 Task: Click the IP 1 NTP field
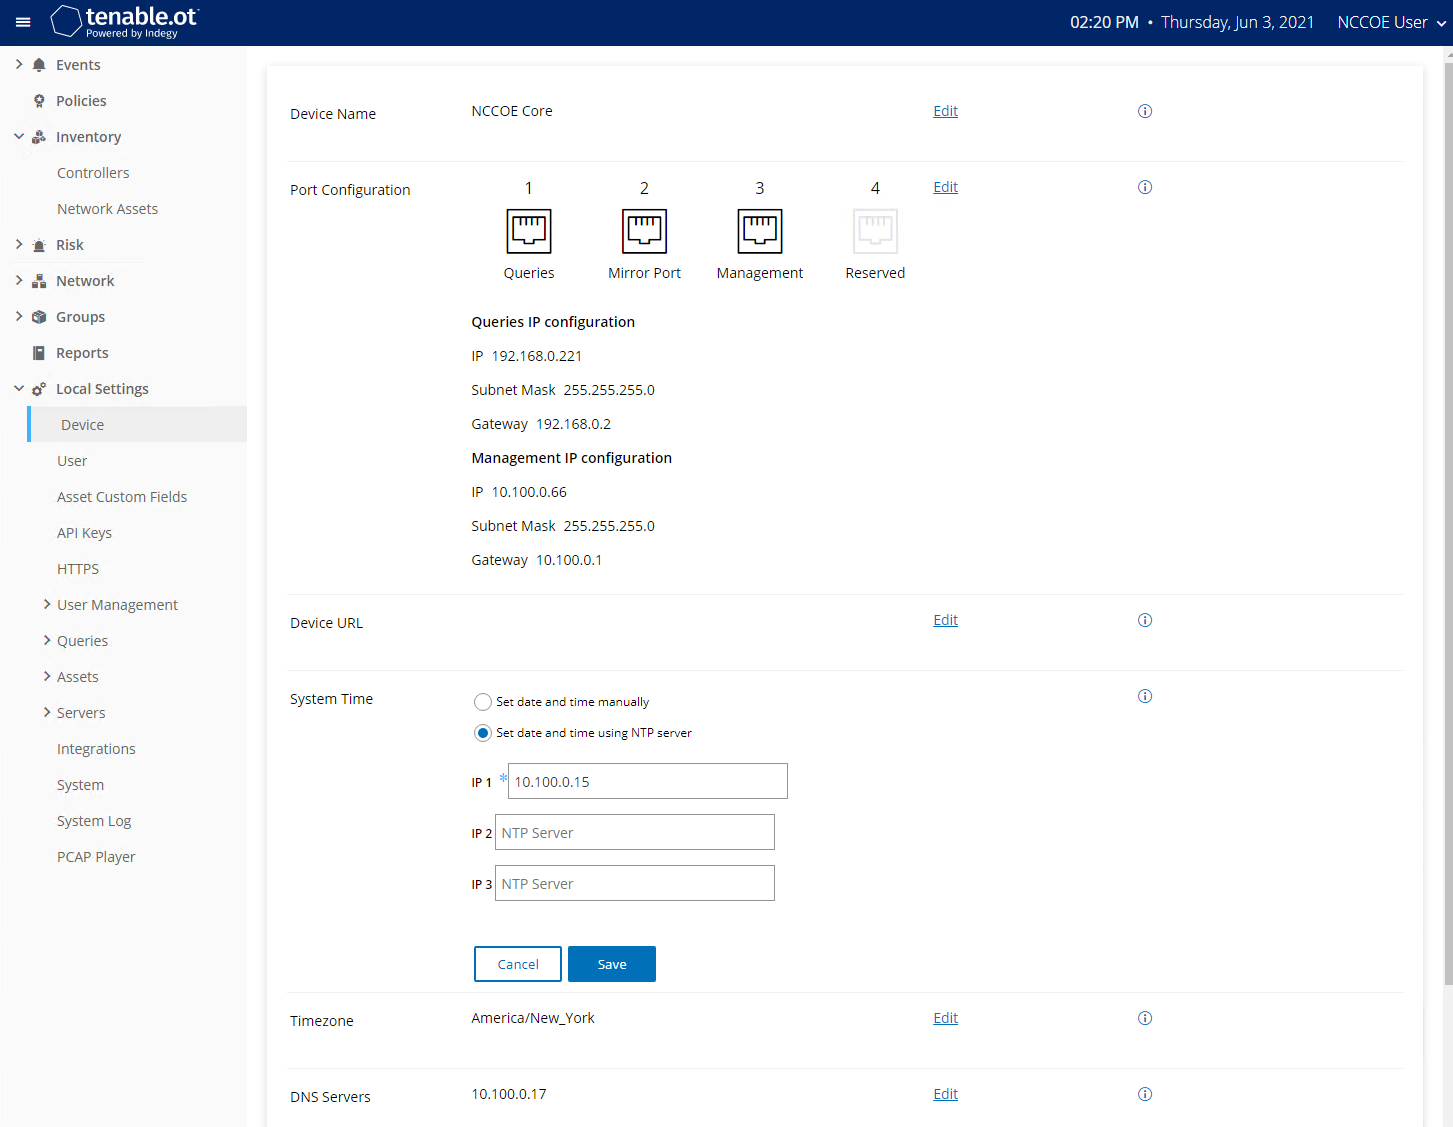click(648, 781)
